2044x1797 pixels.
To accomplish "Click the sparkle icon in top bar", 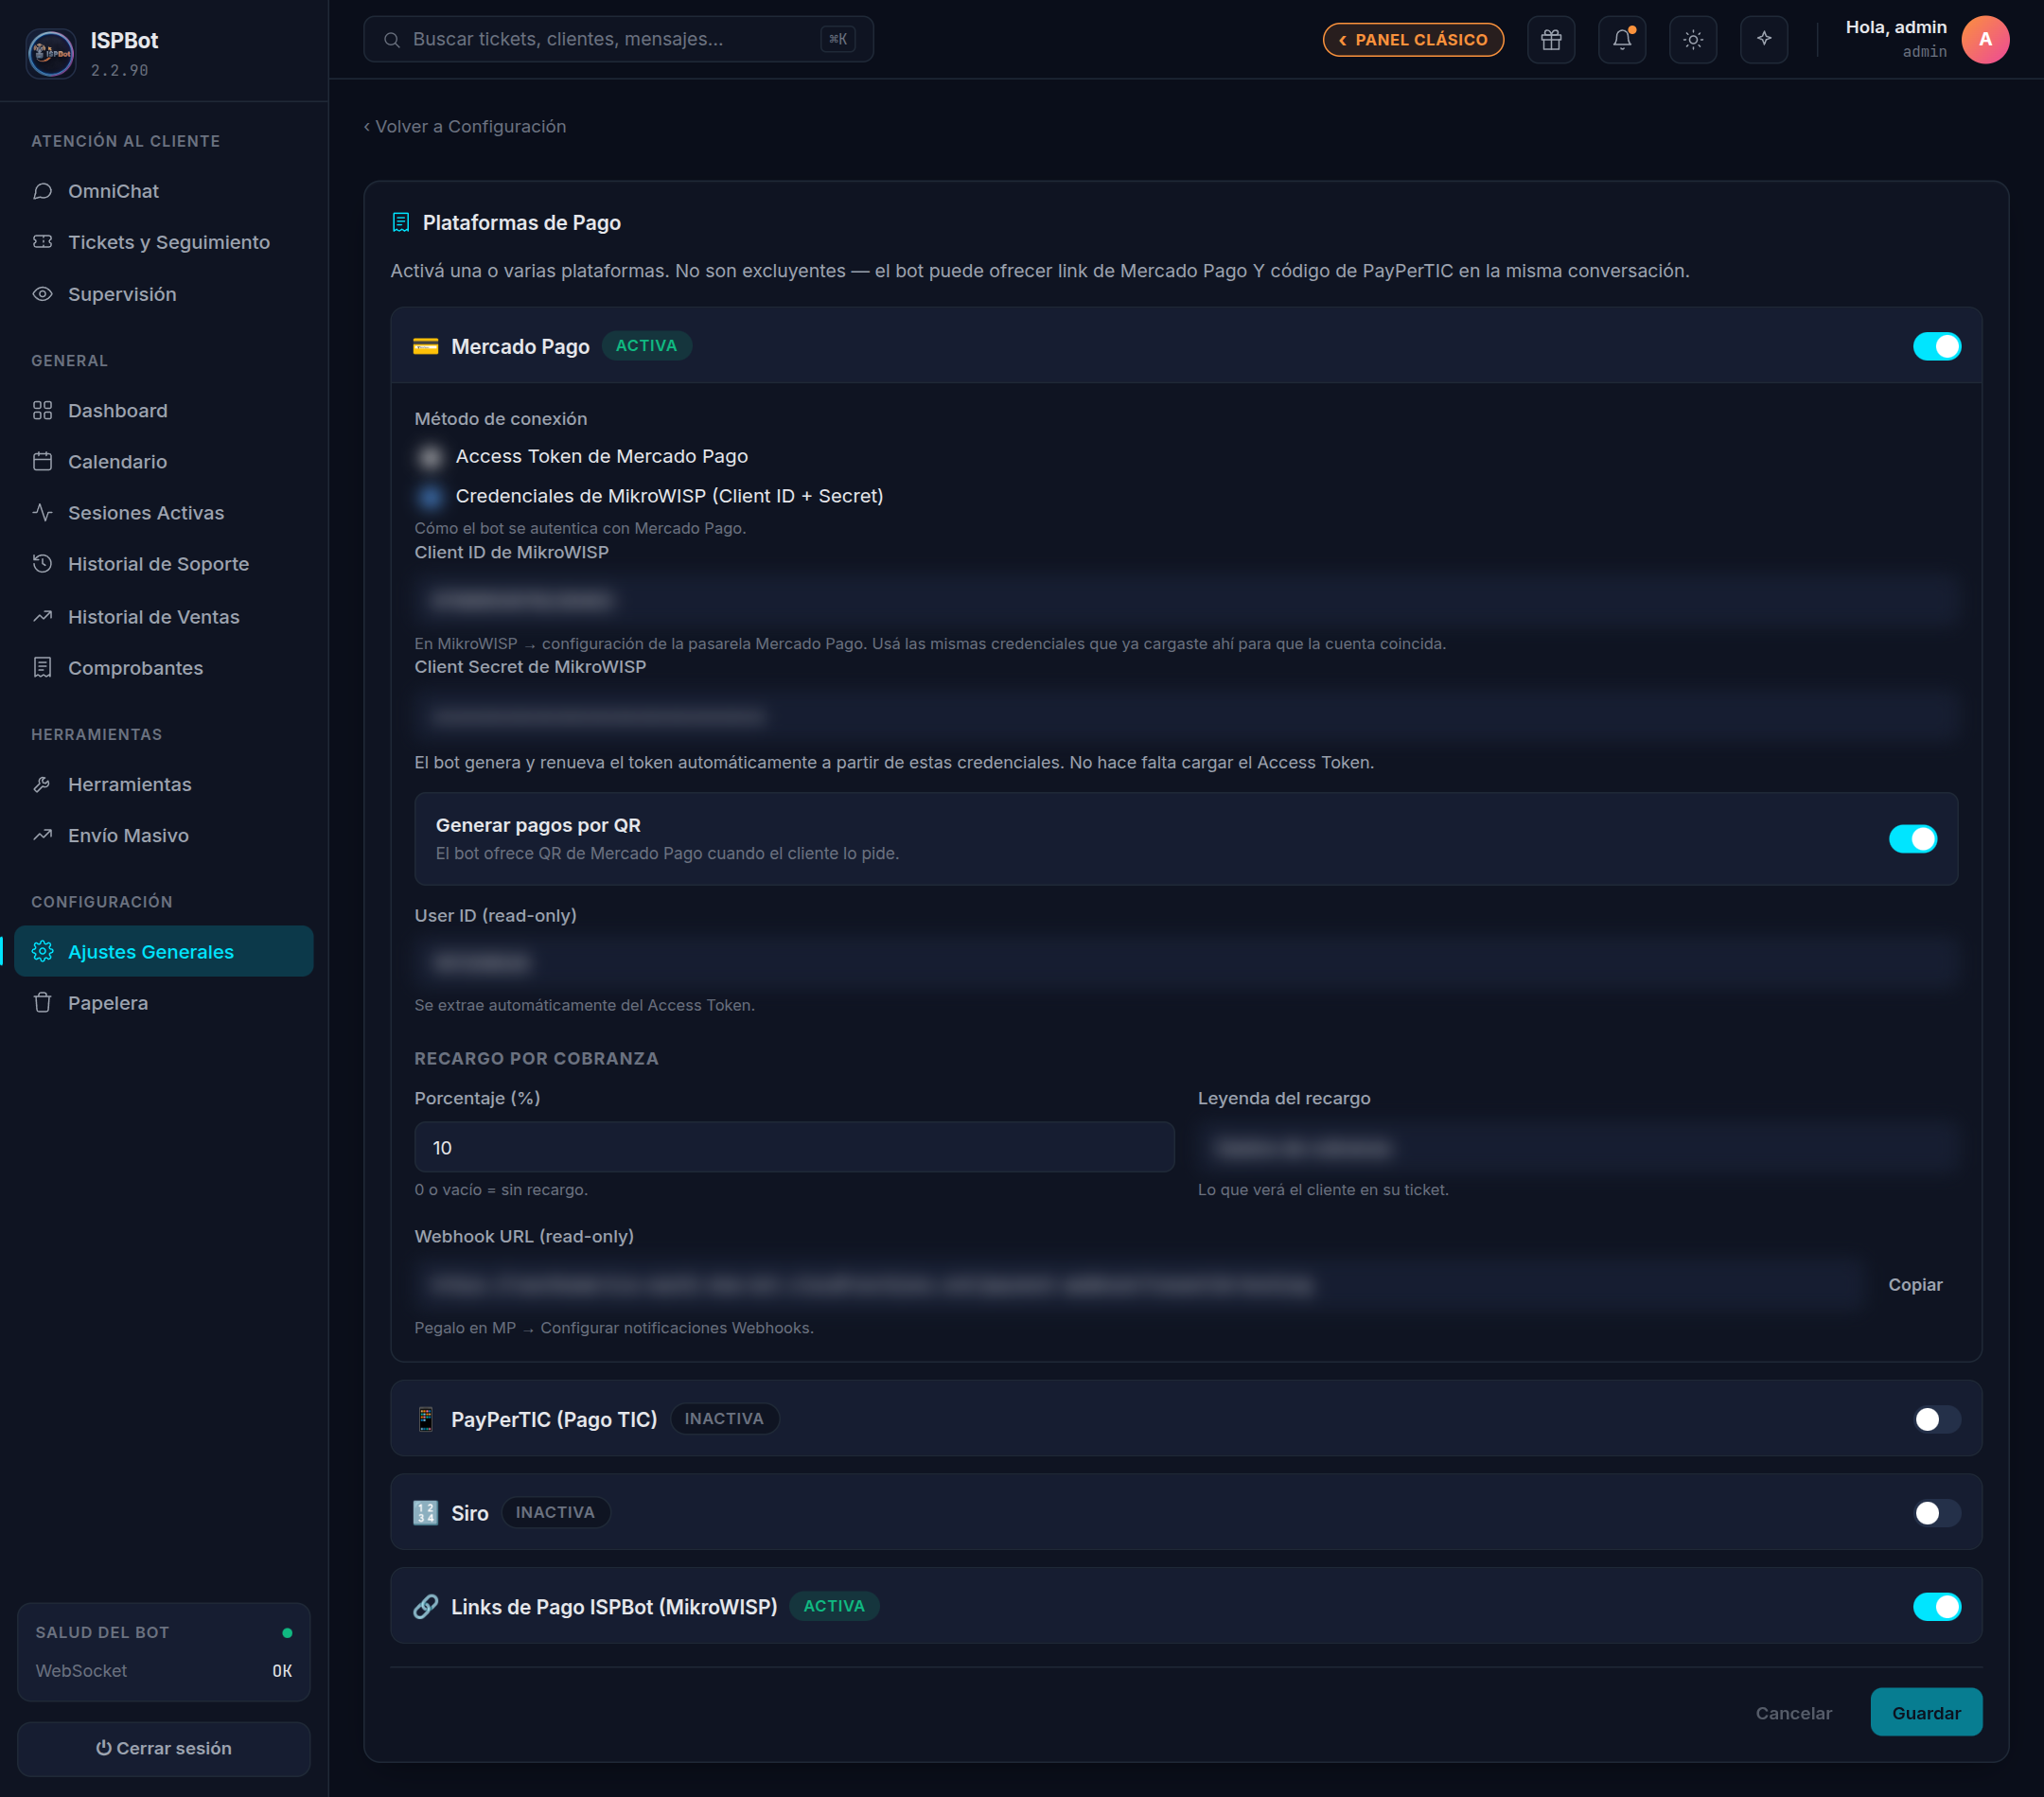I will 1764,40.
